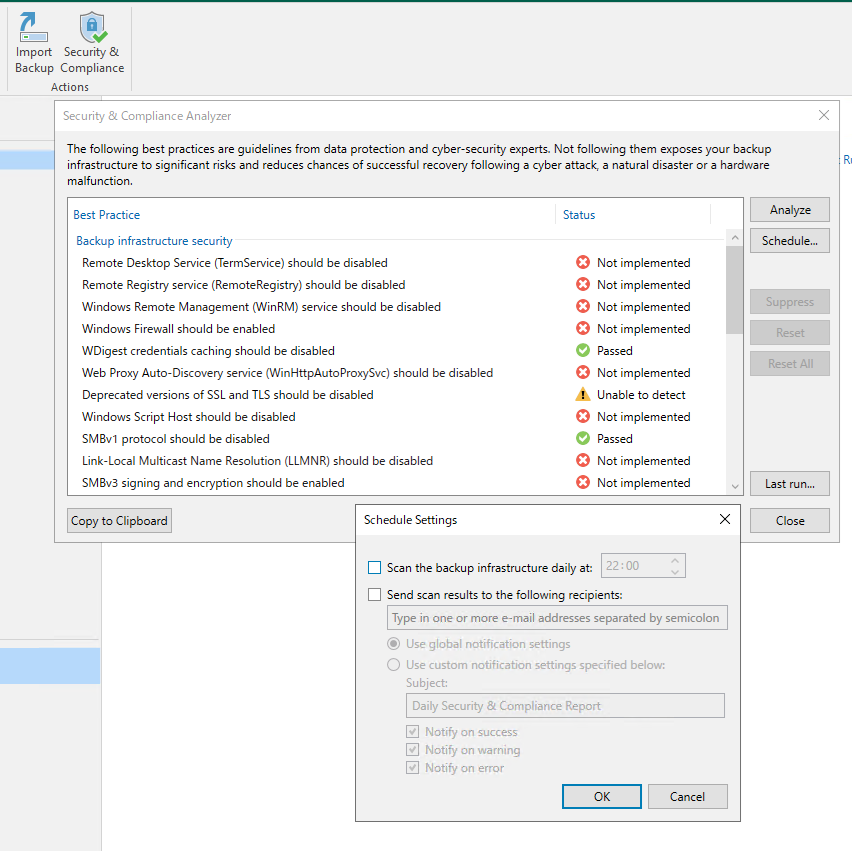The image size is (852, 851).
Task: Click green Passed icon for SMBv1 protocol row
Action: [x=582, y=438]
